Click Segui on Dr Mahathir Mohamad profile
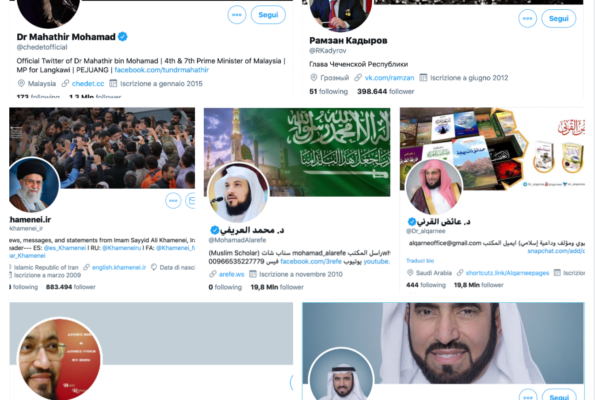This screenshot has height=400, width=595. 268,15
